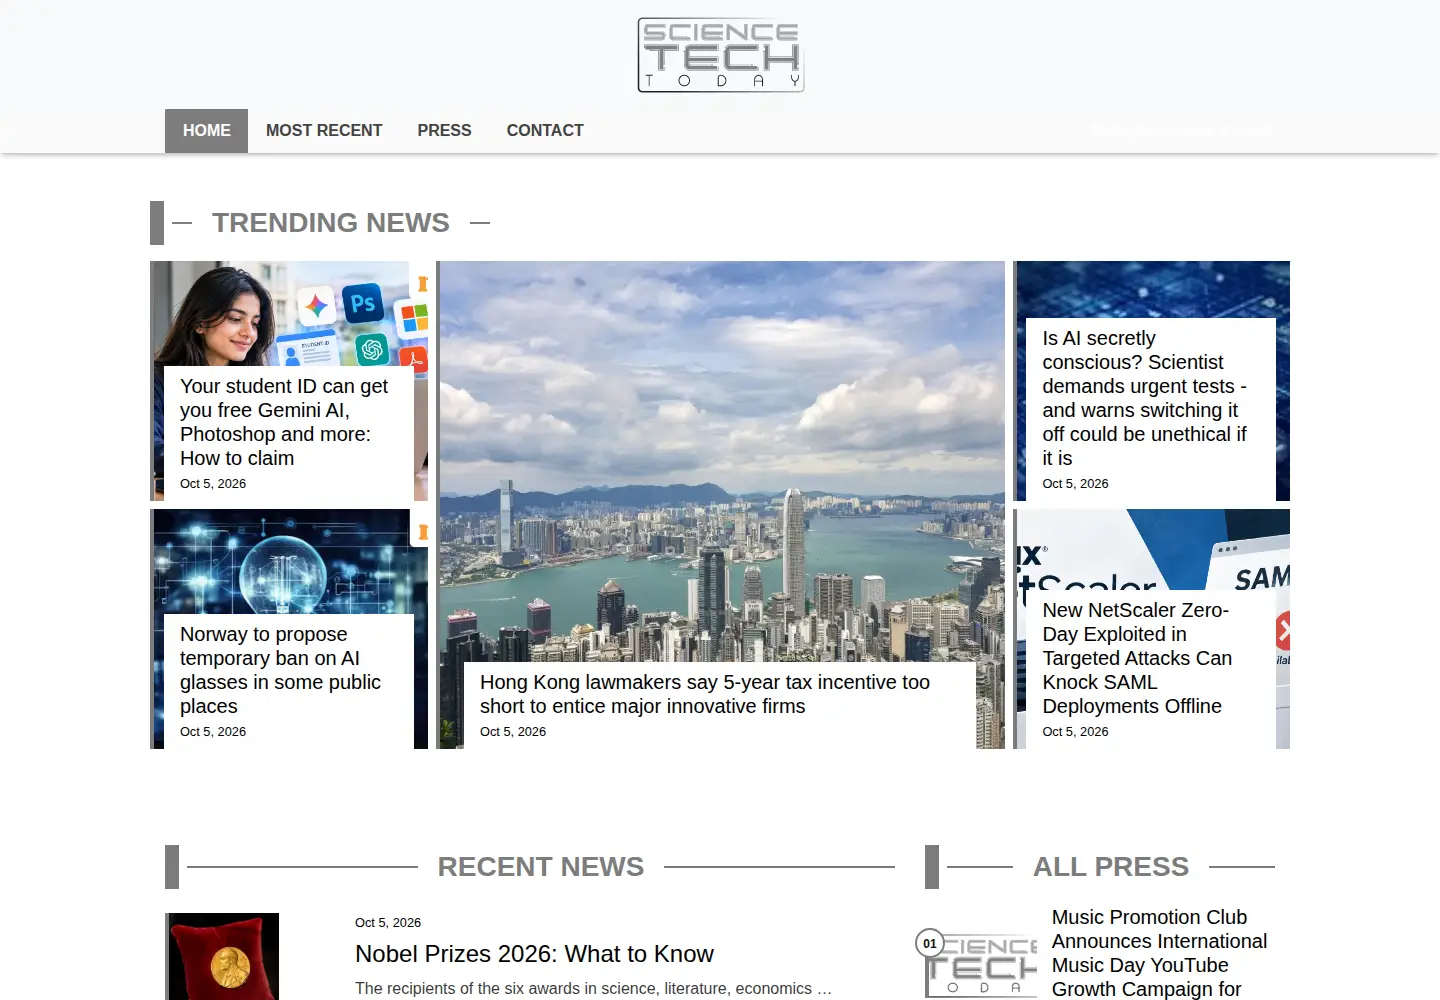Go to the HOME tab
The image size is (1440, 1000).
click(x=206, y=131)
